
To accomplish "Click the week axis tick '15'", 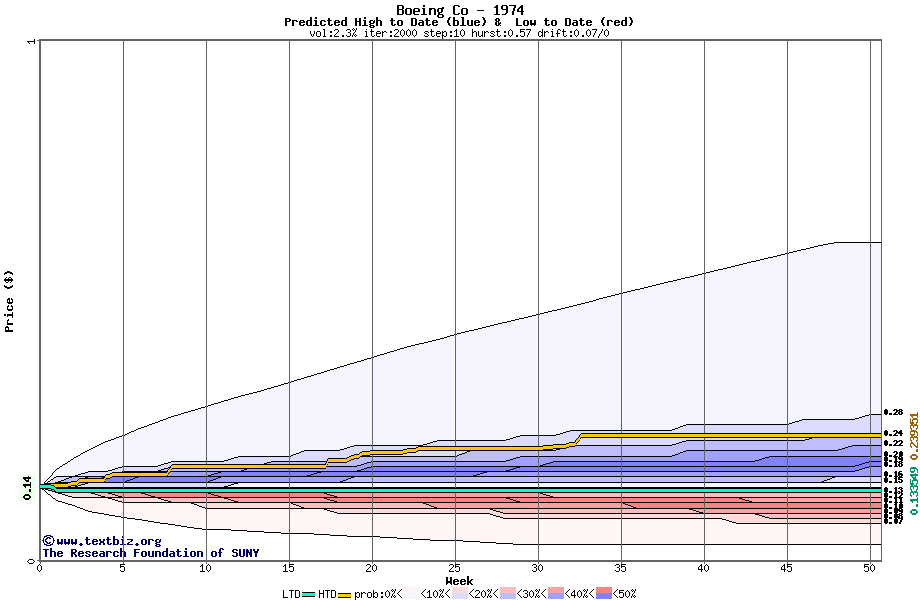I will (288, 568).
